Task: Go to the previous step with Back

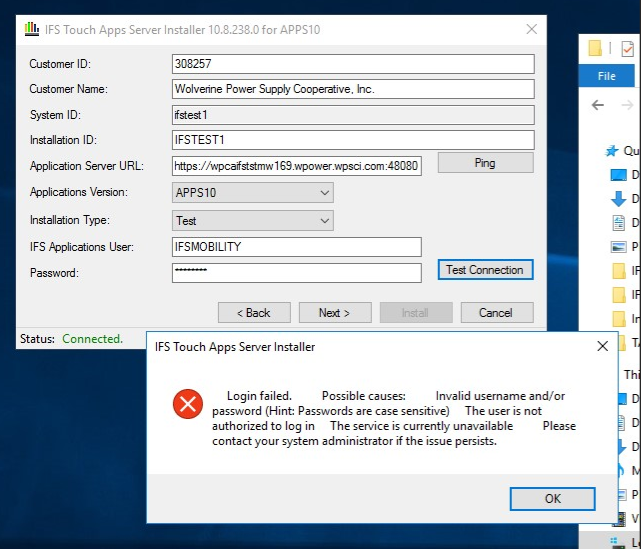Action: click(x=254, y=313)
